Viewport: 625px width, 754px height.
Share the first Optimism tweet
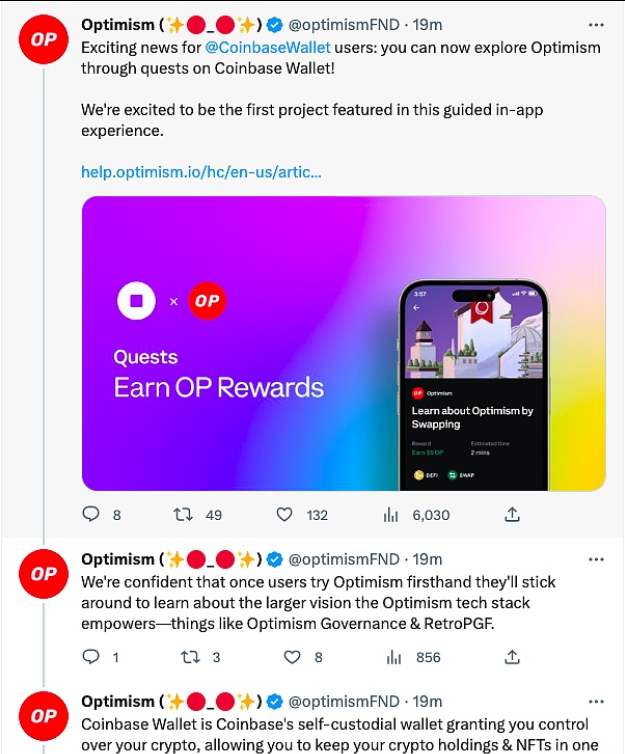(x=512, y=515)
